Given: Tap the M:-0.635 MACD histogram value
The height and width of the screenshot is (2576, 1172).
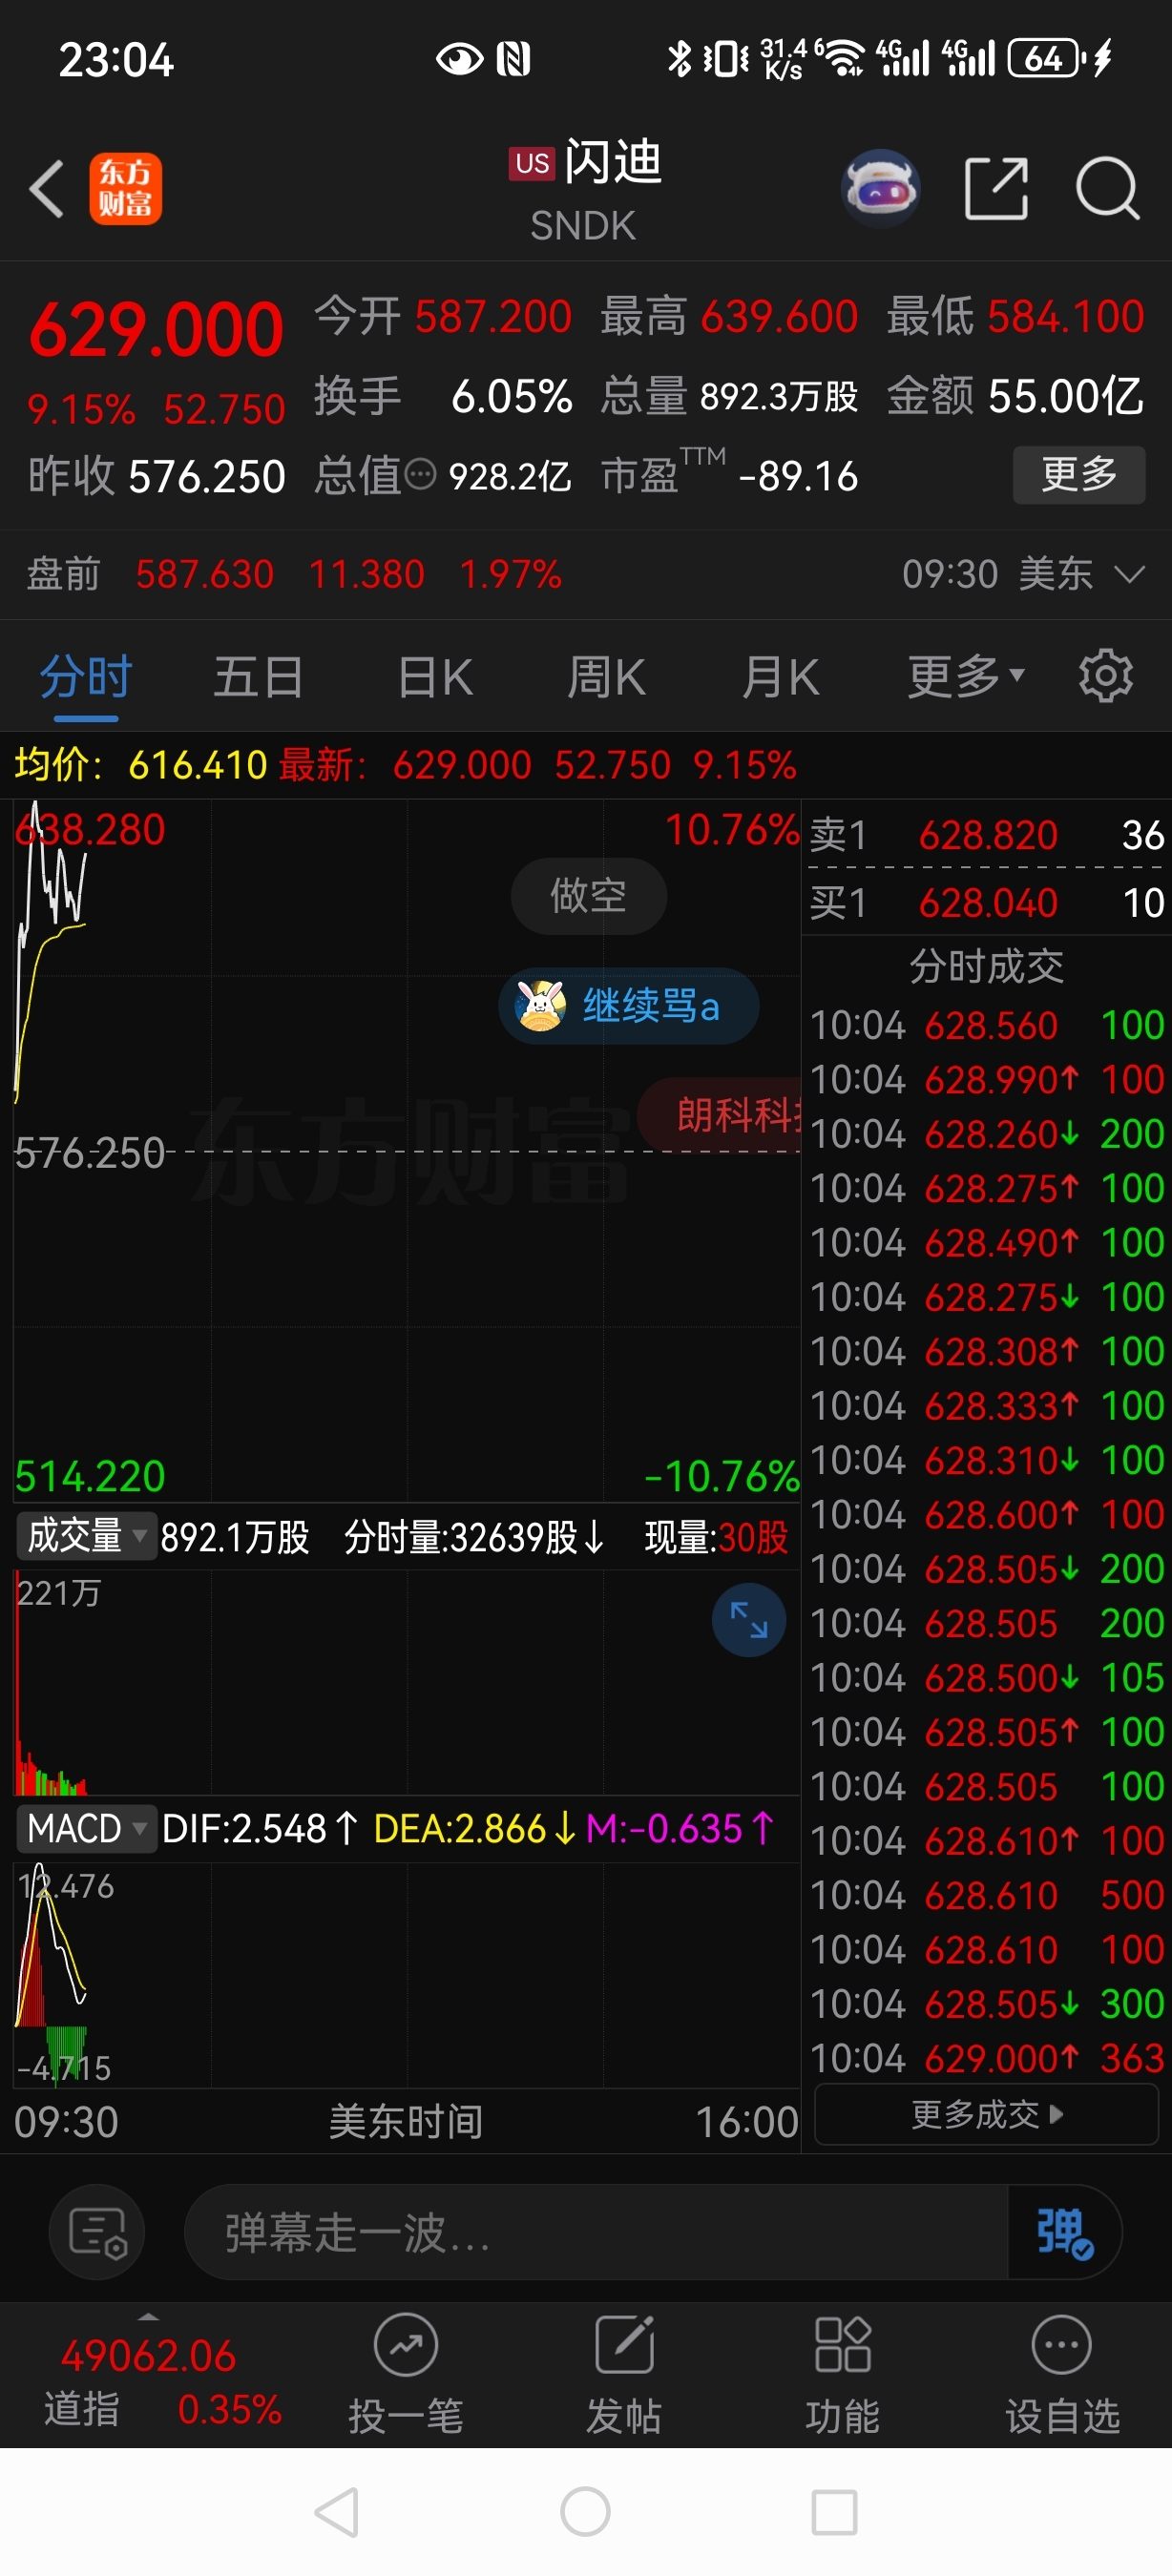Looking at the screenshot, I should pos(680,1829).
